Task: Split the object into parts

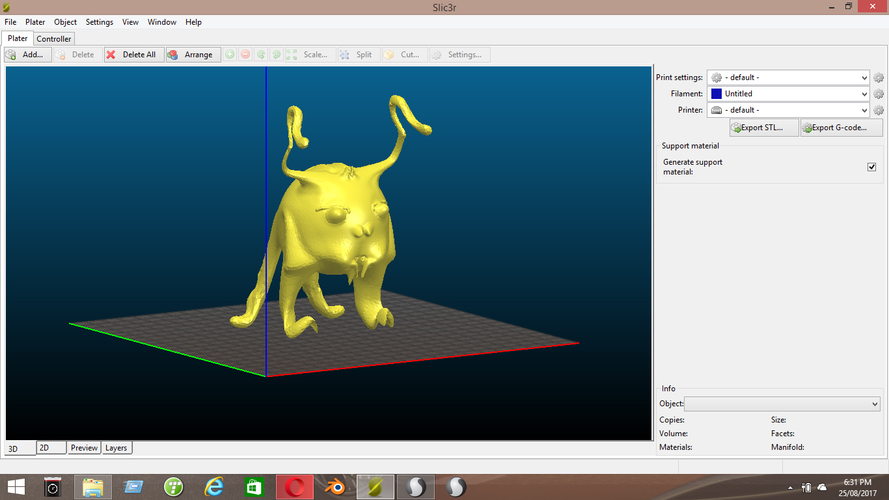Action: point(357,54)
